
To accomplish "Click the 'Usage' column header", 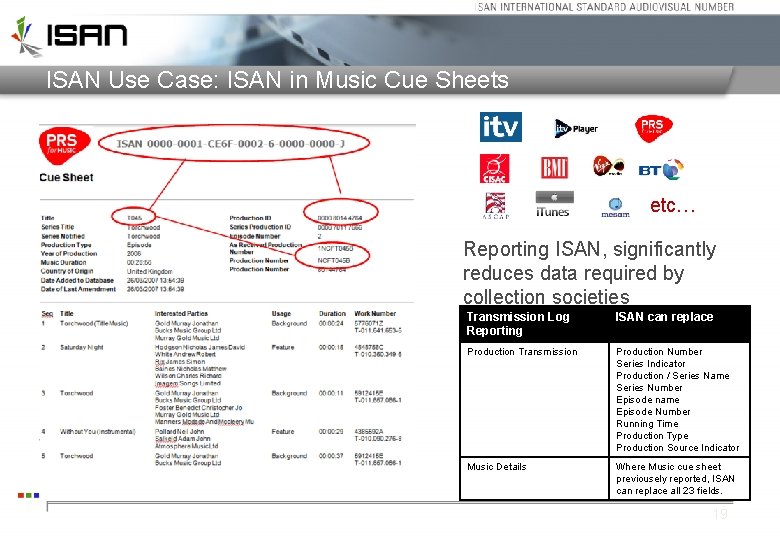I will pyautogui.click(x=281, y=314).
